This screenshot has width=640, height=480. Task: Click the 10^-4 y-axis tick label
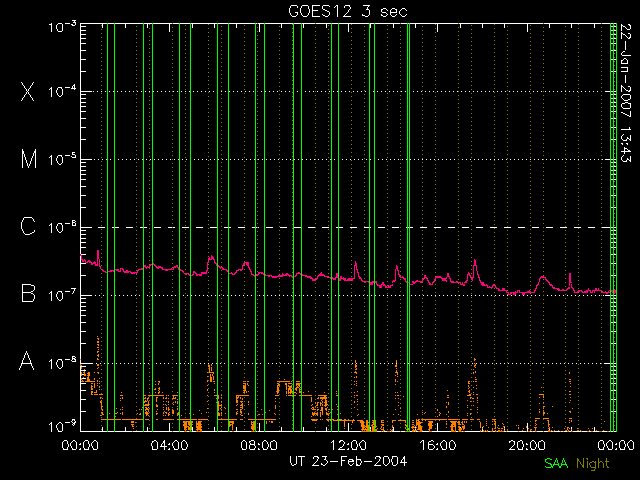[62, 91]
